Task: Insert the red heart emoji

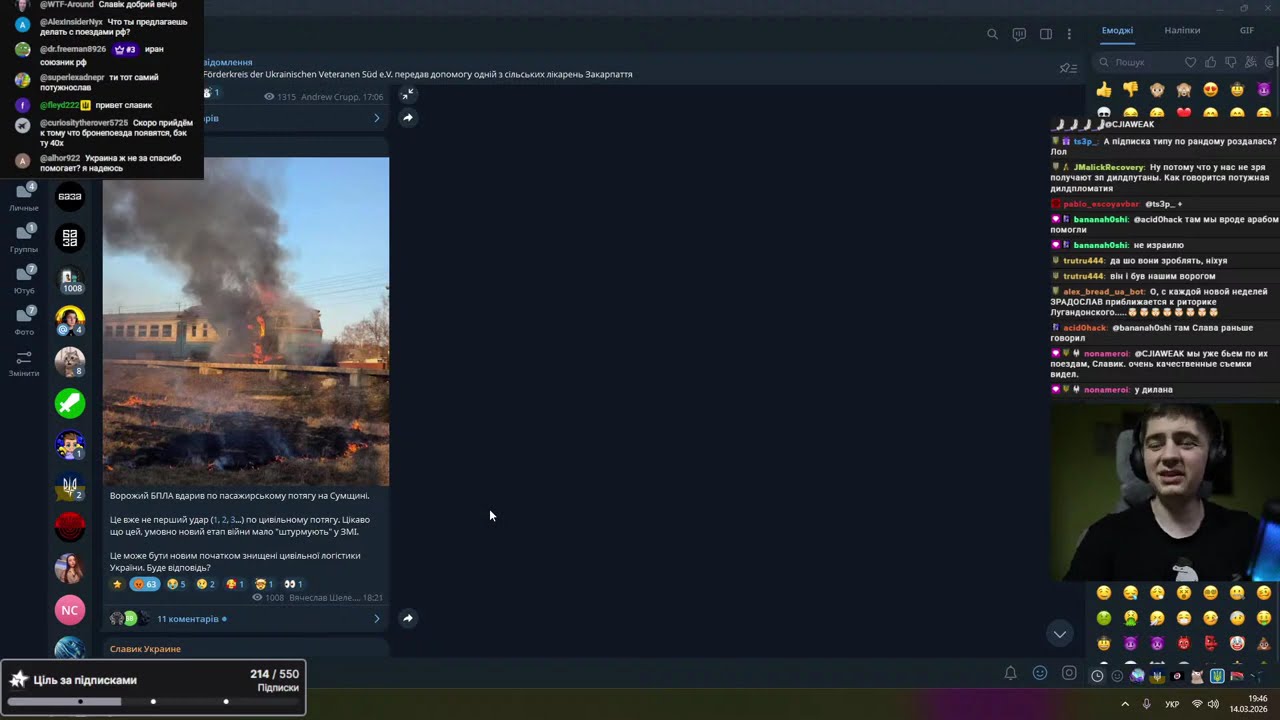Action: 1184,113
